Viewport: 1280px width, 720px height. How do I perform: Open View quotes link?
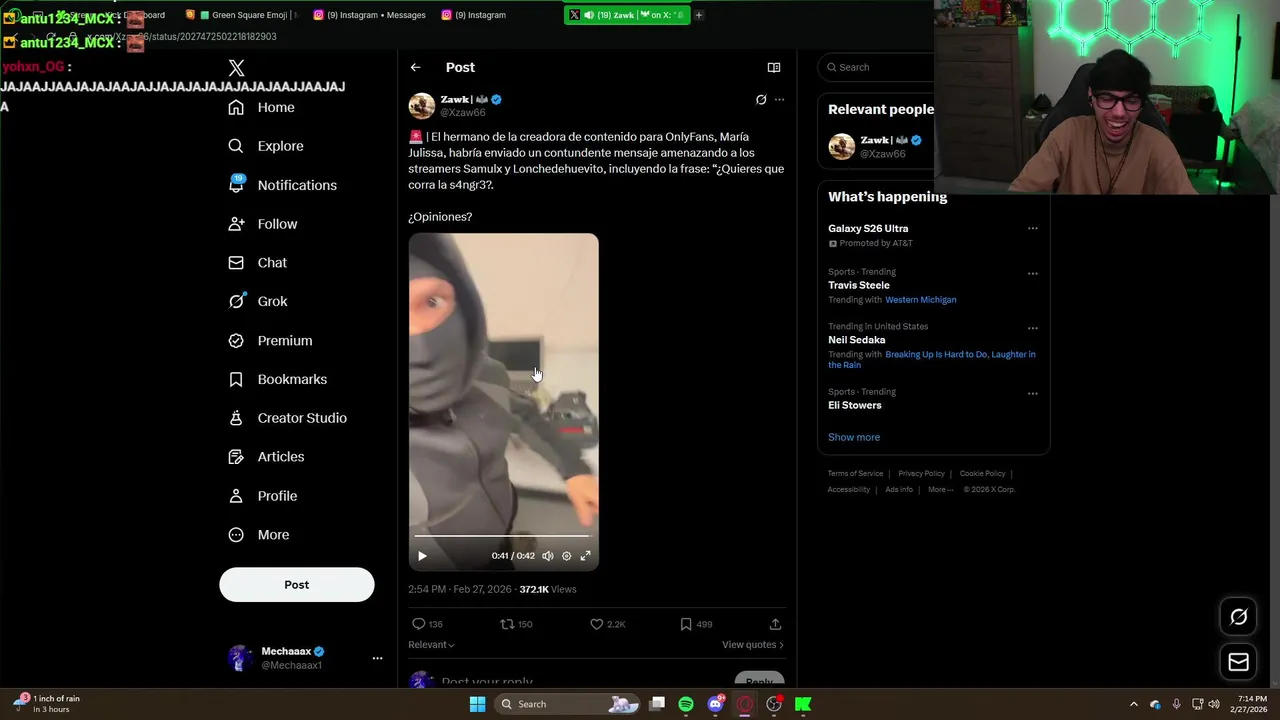[753, 645]
